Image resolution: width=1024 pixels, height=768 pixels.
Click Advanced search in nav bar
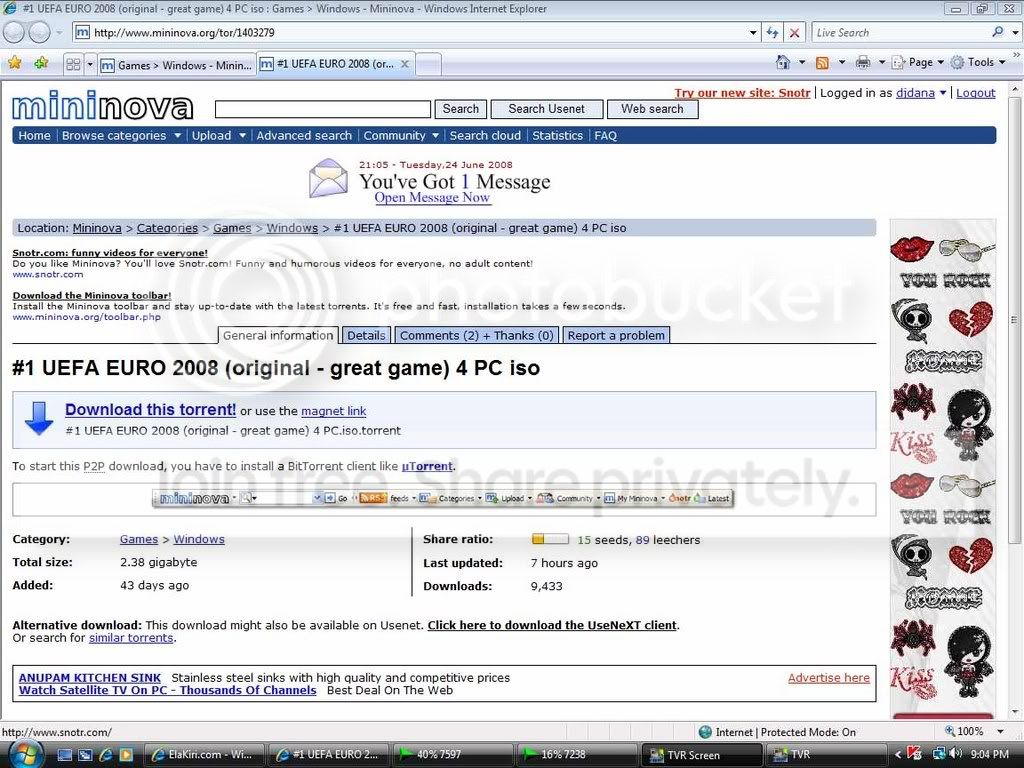[x=304, y=136]
